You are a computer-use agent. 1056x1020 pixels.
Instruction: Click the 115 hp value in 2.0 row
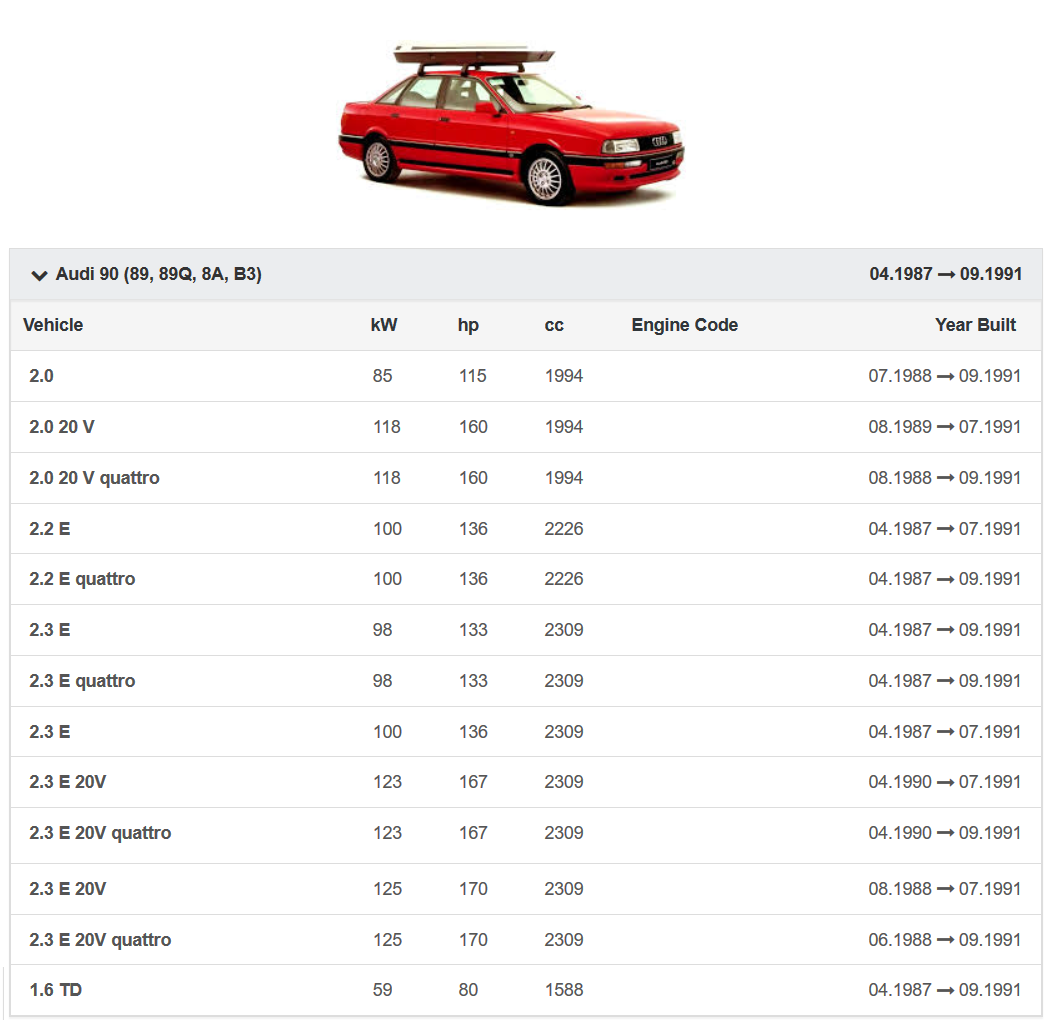pyautogui.click(x=473, y=376)
